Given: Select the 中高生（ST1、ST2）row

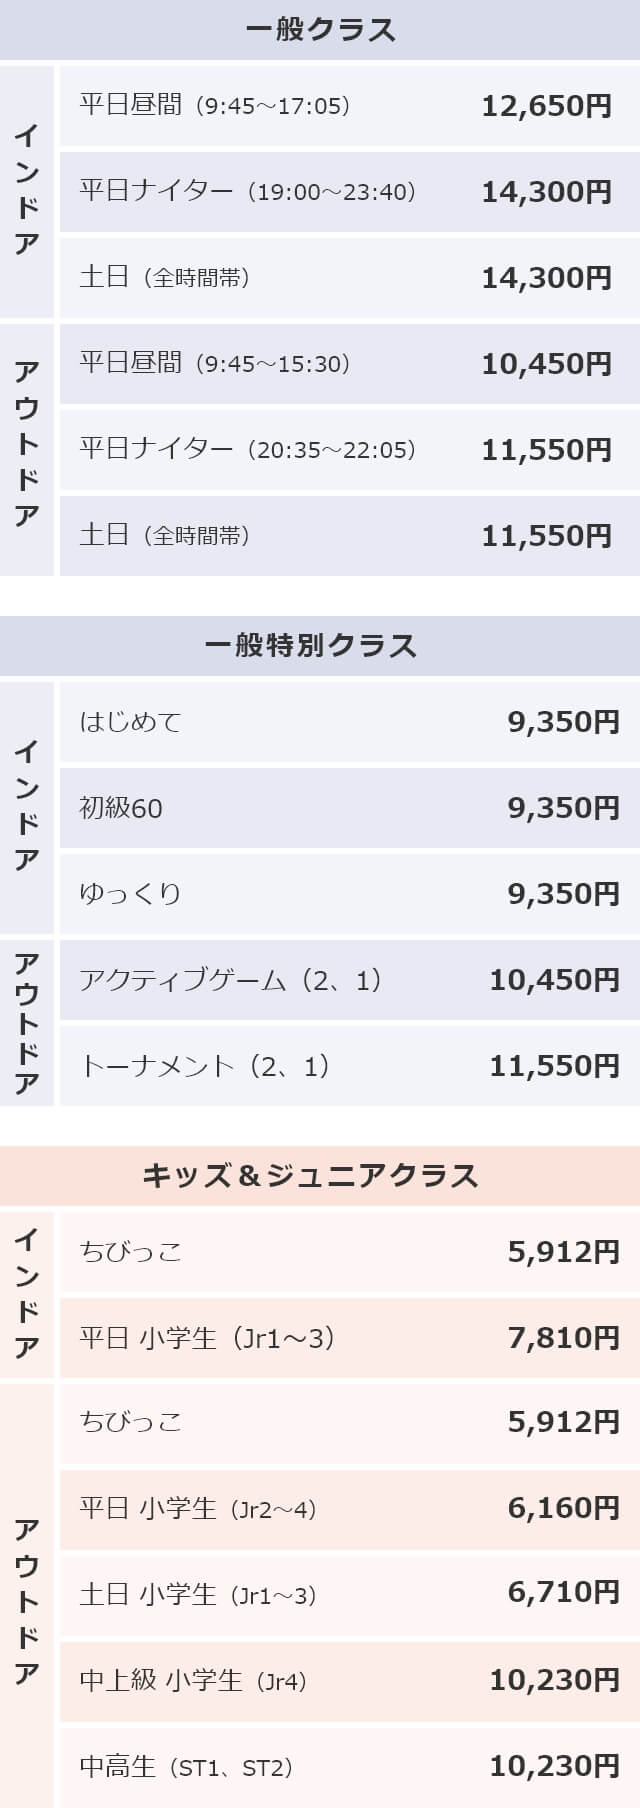Looking at the screenshot, I should pos(350,1767).
